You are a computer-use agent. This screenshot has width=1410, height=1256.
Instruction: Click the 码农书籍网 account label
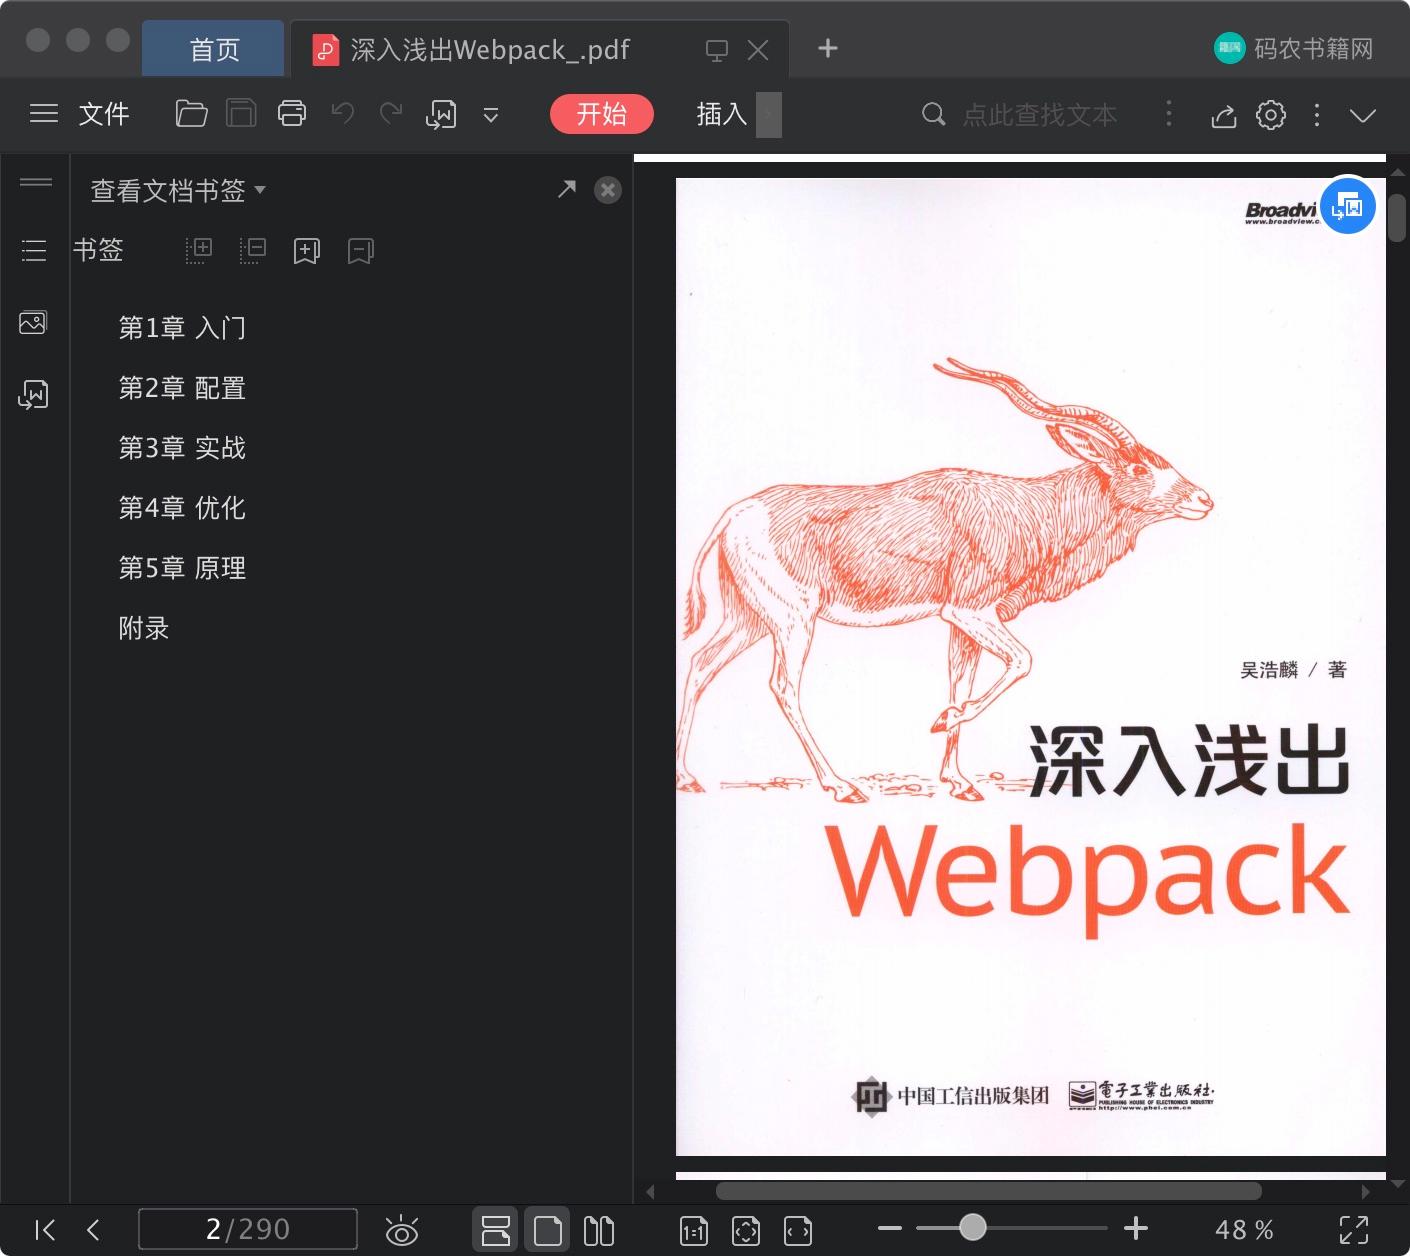click(x=1294, y=48)
